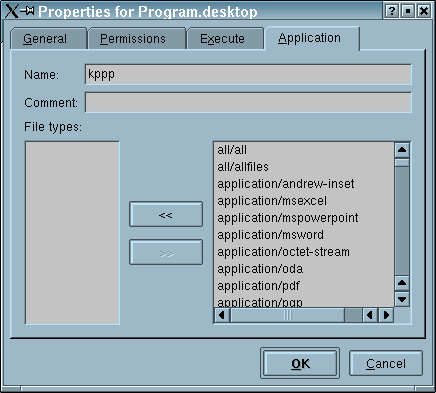Screen dimensions: 436x393
Task: Select application/msword entry
Action: click(304, 235)
